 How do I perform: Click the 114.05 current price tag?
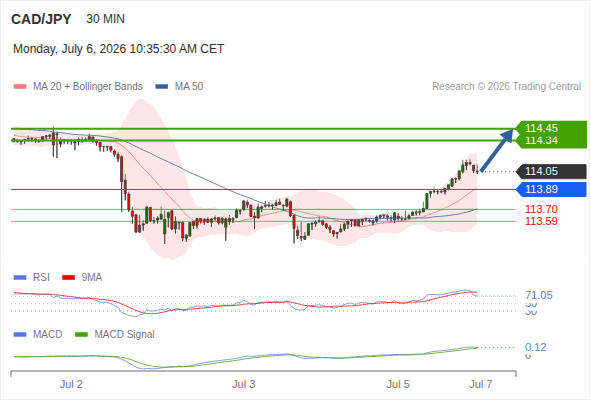click(551, 171)
